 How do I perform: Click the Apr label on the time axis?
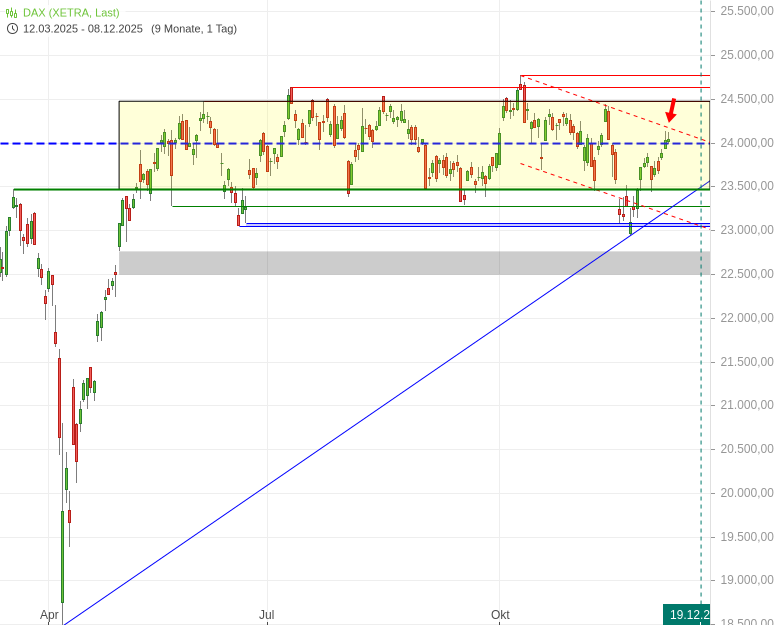(49, 614)
